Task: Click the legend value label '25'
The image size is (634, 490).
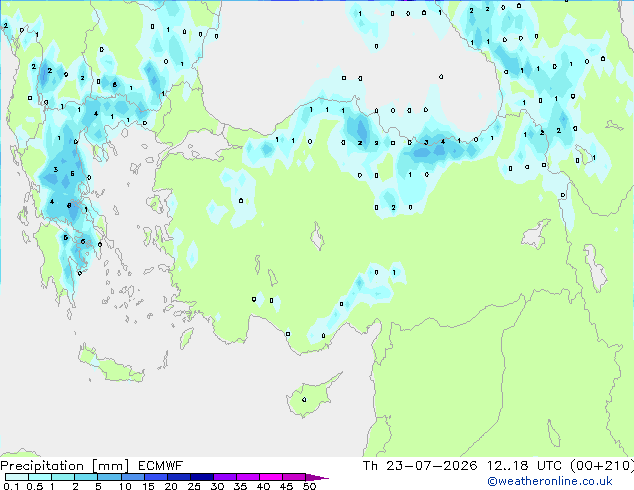Action: click(194, 486)
